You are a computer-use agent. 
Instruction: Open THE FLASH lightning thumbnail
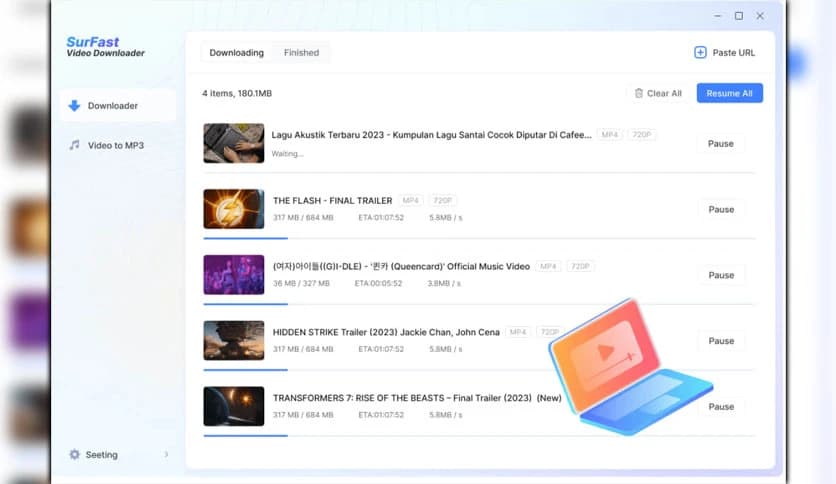click(234, 209)
